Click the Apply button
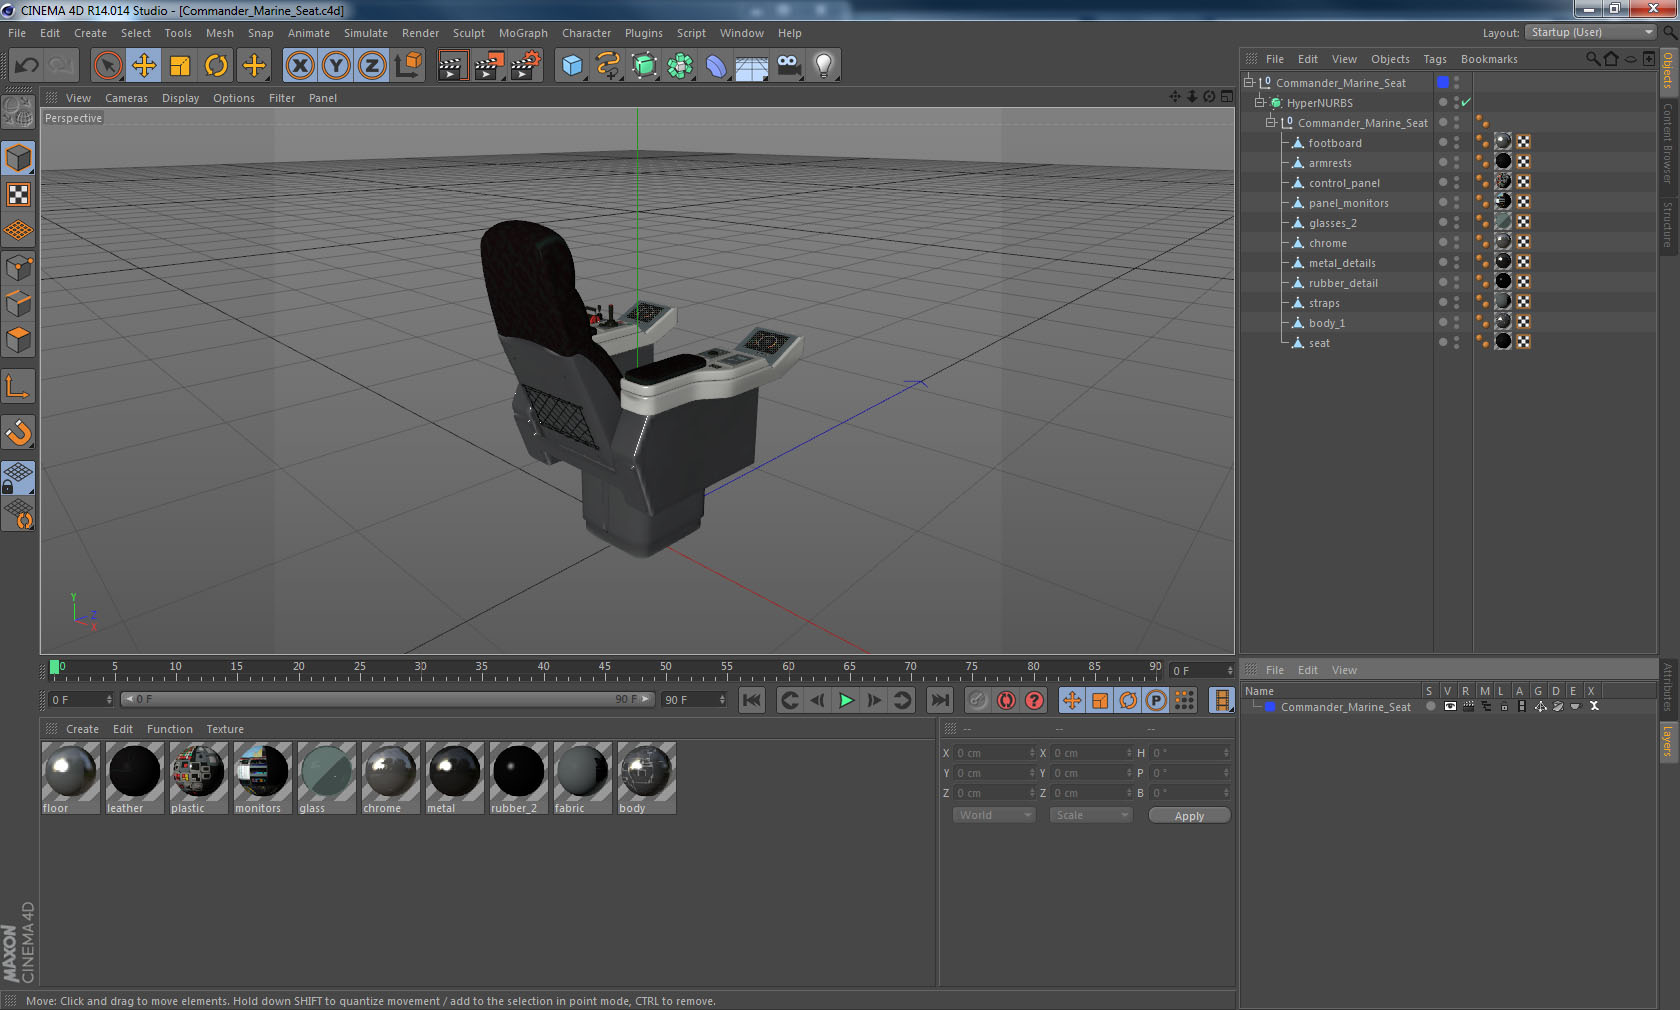This screenshot has height=1010, width=1680. tap(1189, 816)
